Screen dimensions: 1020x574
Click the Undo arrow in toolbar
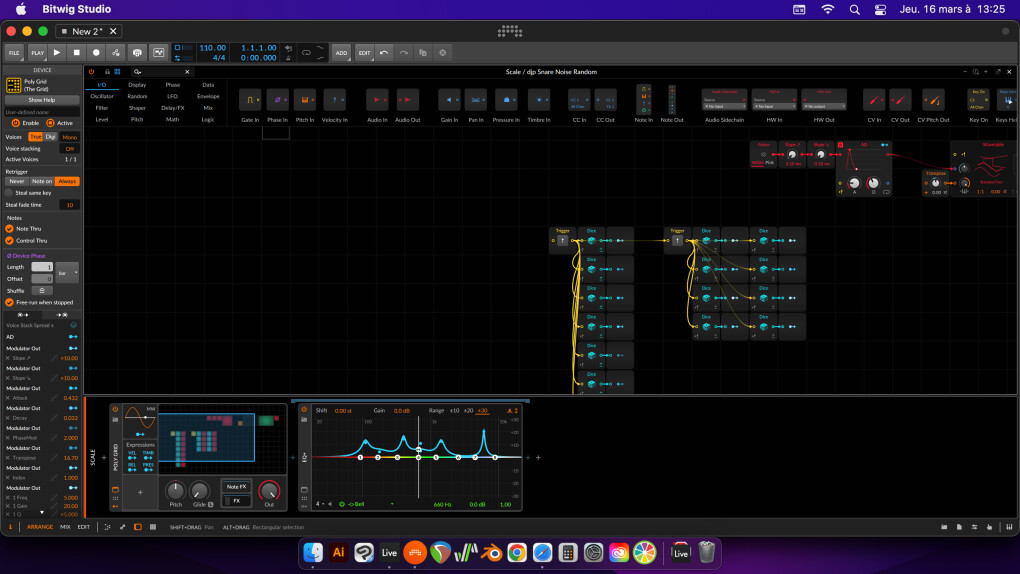[x=384, y=52]
